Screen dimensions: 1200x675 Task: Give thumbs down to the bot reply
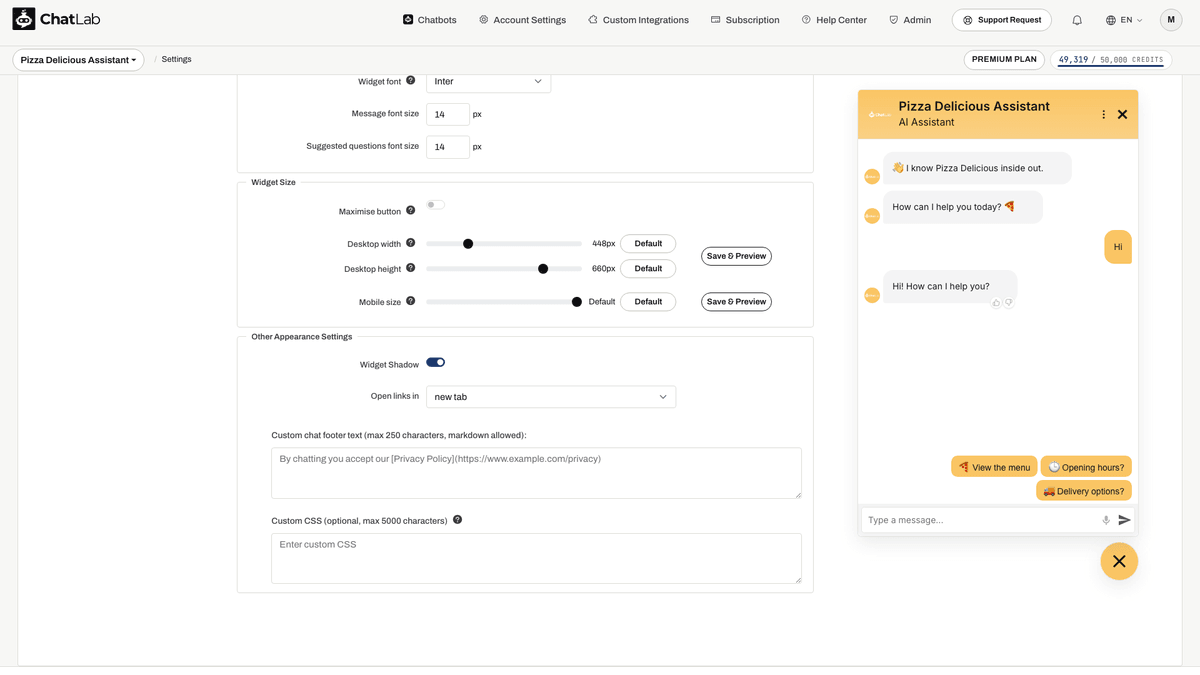point(1008,303)
